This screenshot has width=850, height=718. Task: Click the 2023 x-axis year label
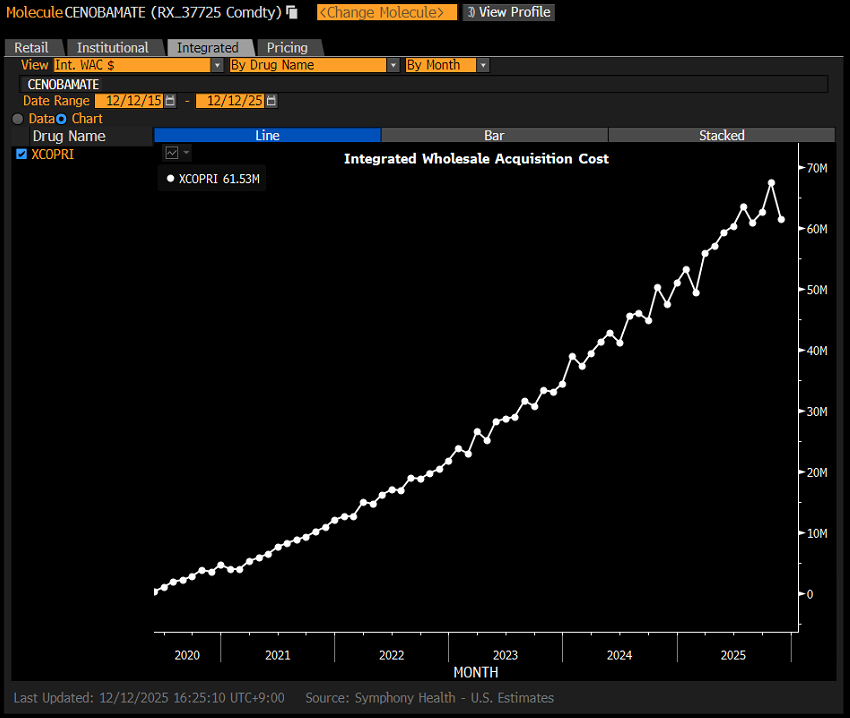coord(505,655)
